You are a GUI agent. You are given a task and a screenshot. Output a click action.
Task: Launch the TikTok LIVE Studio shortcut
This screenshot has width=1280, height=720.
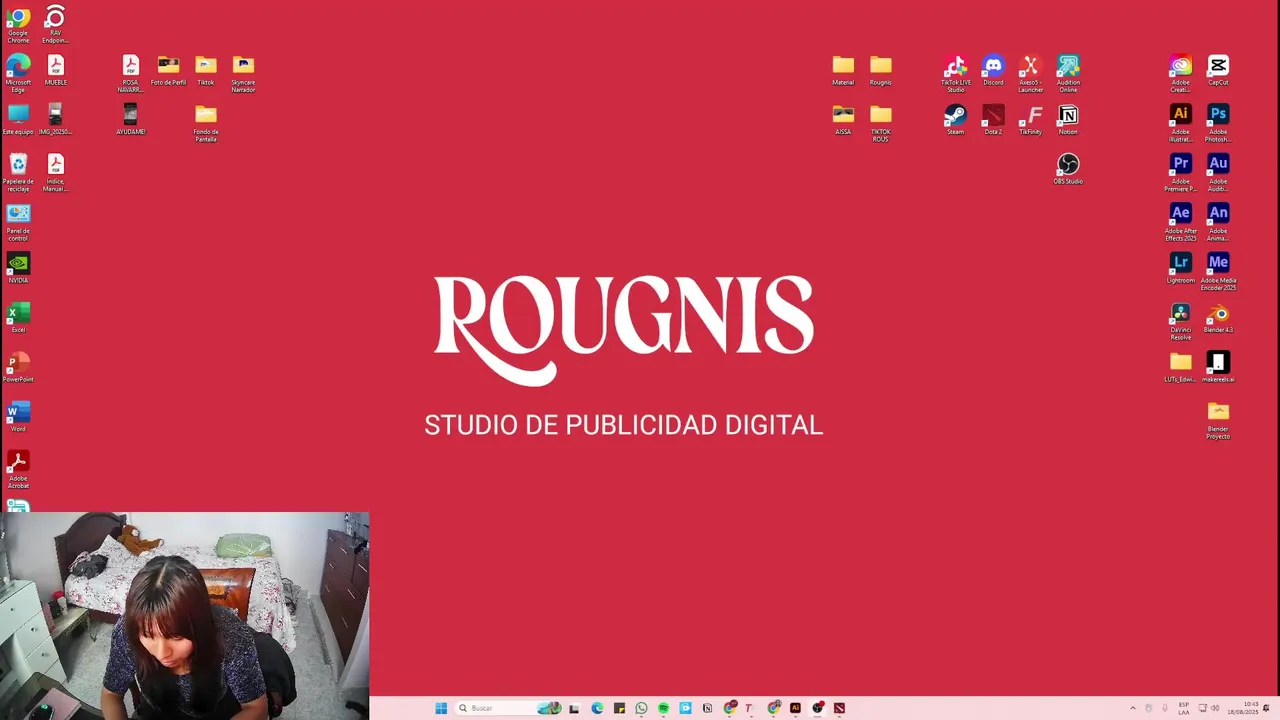point(956,73)
